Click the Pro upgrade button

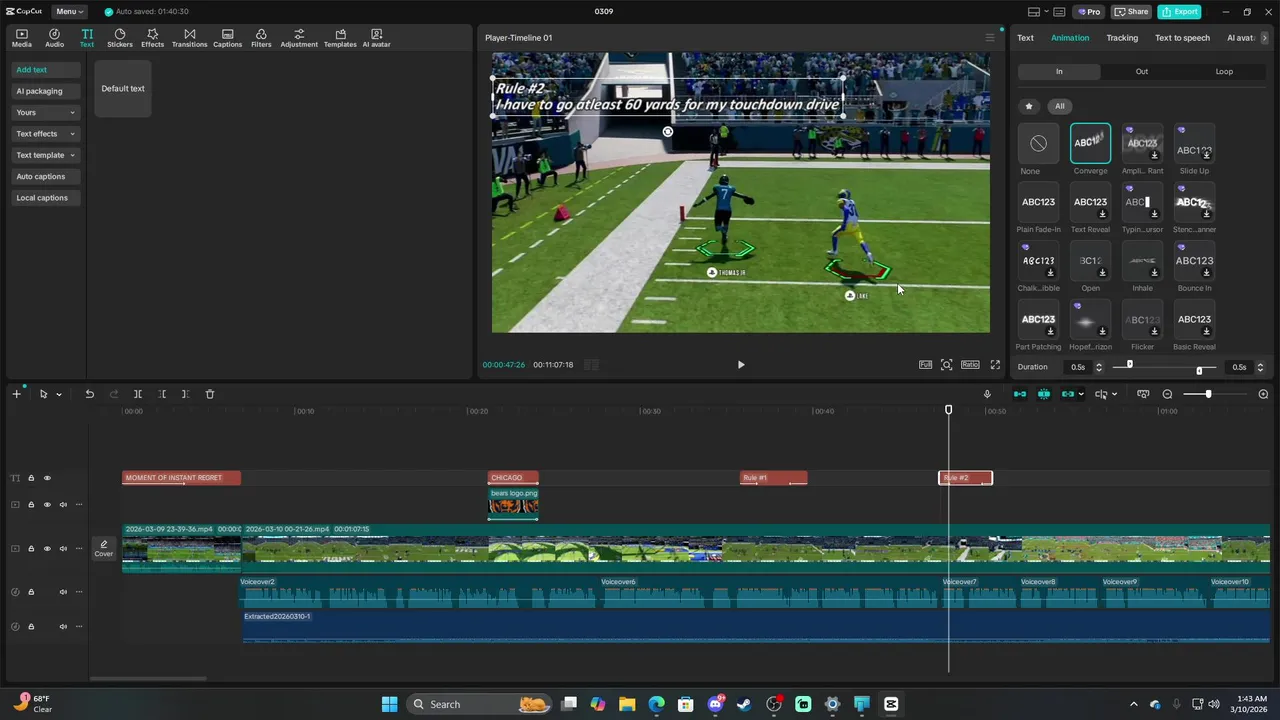pos(1089,12)
